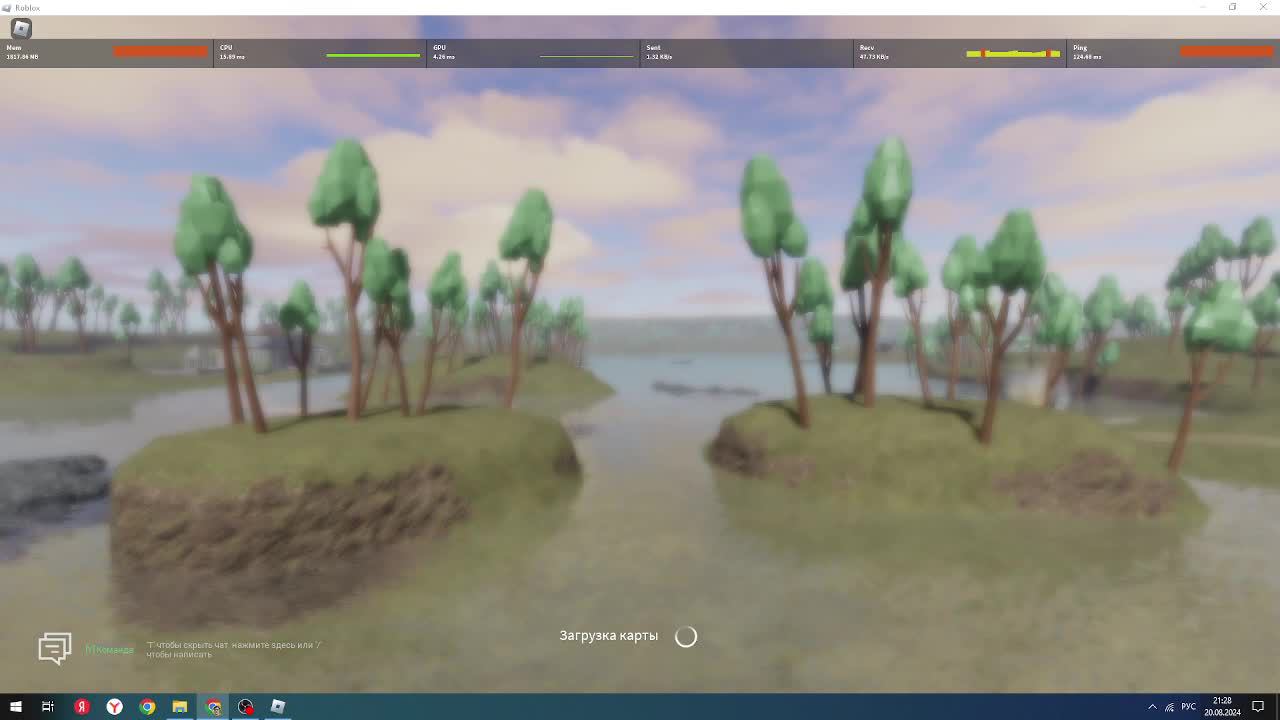The width and height of the screenshot is (1280, 720).
Task: Open the Windows Start menu
Action: 15,707
